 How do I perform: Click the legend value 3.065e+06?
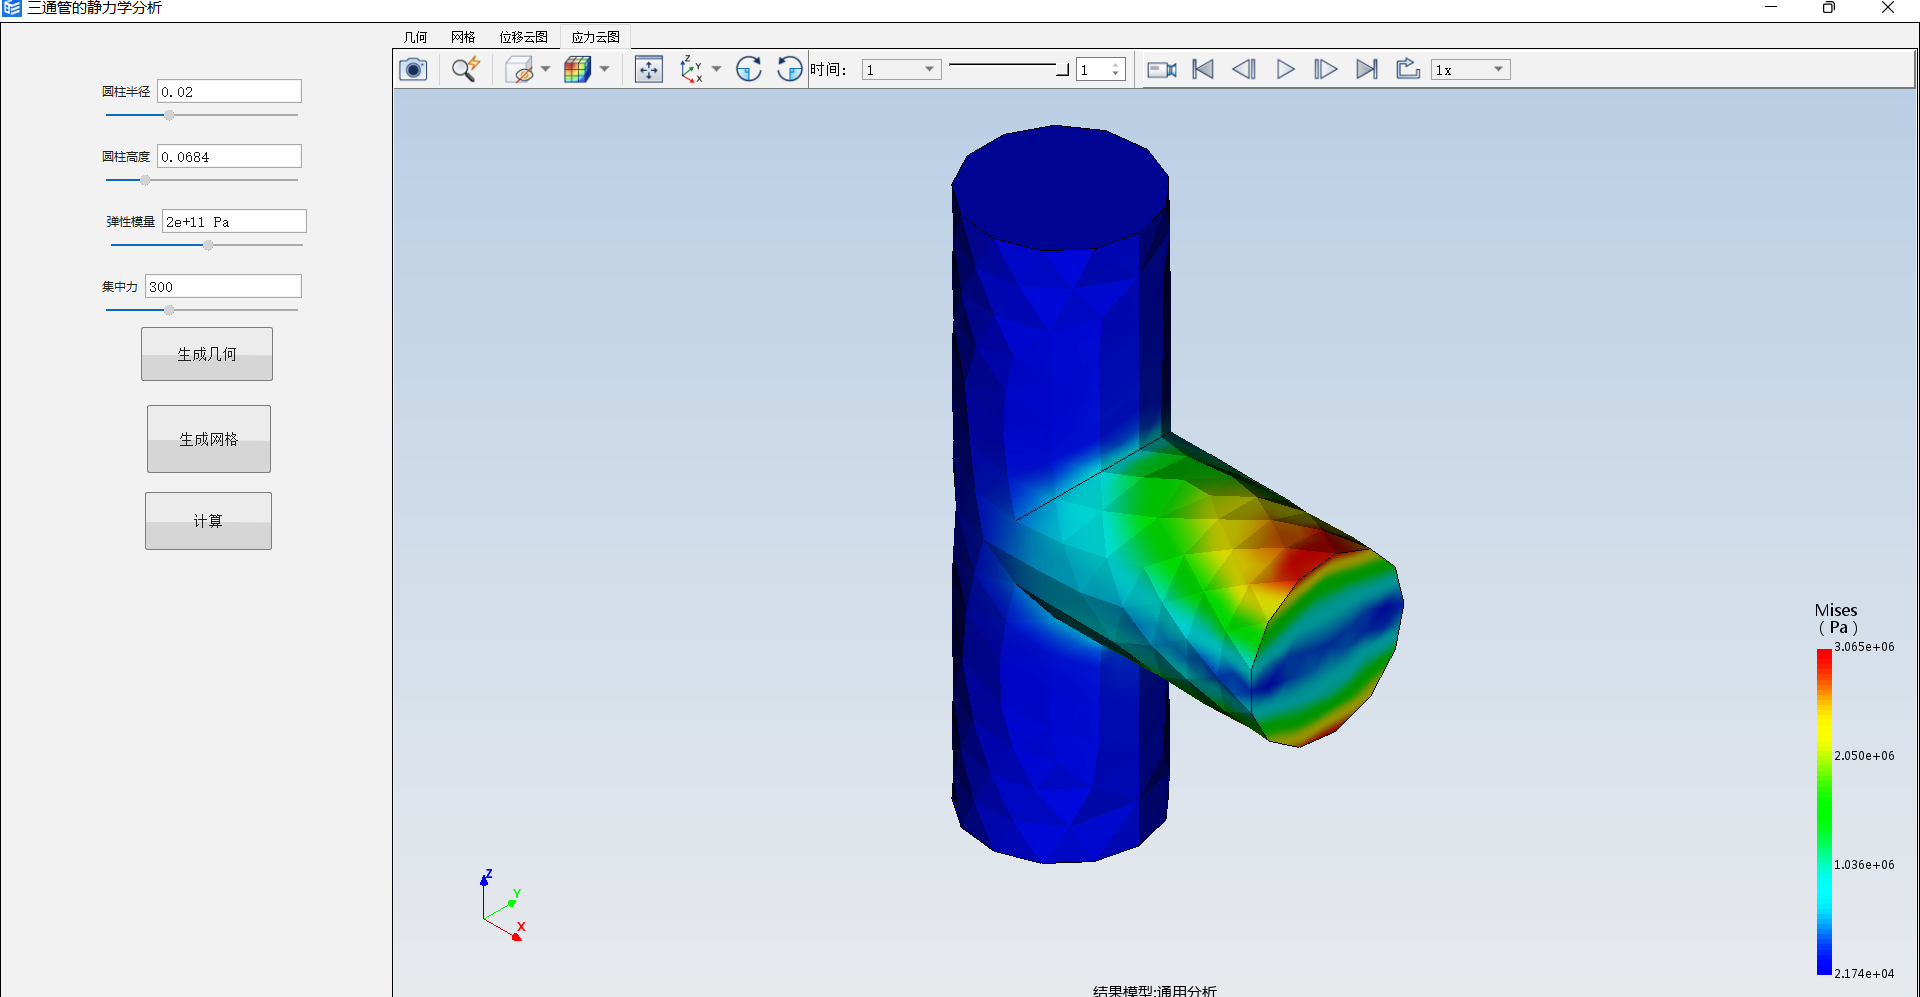(x=1864, y=647)
